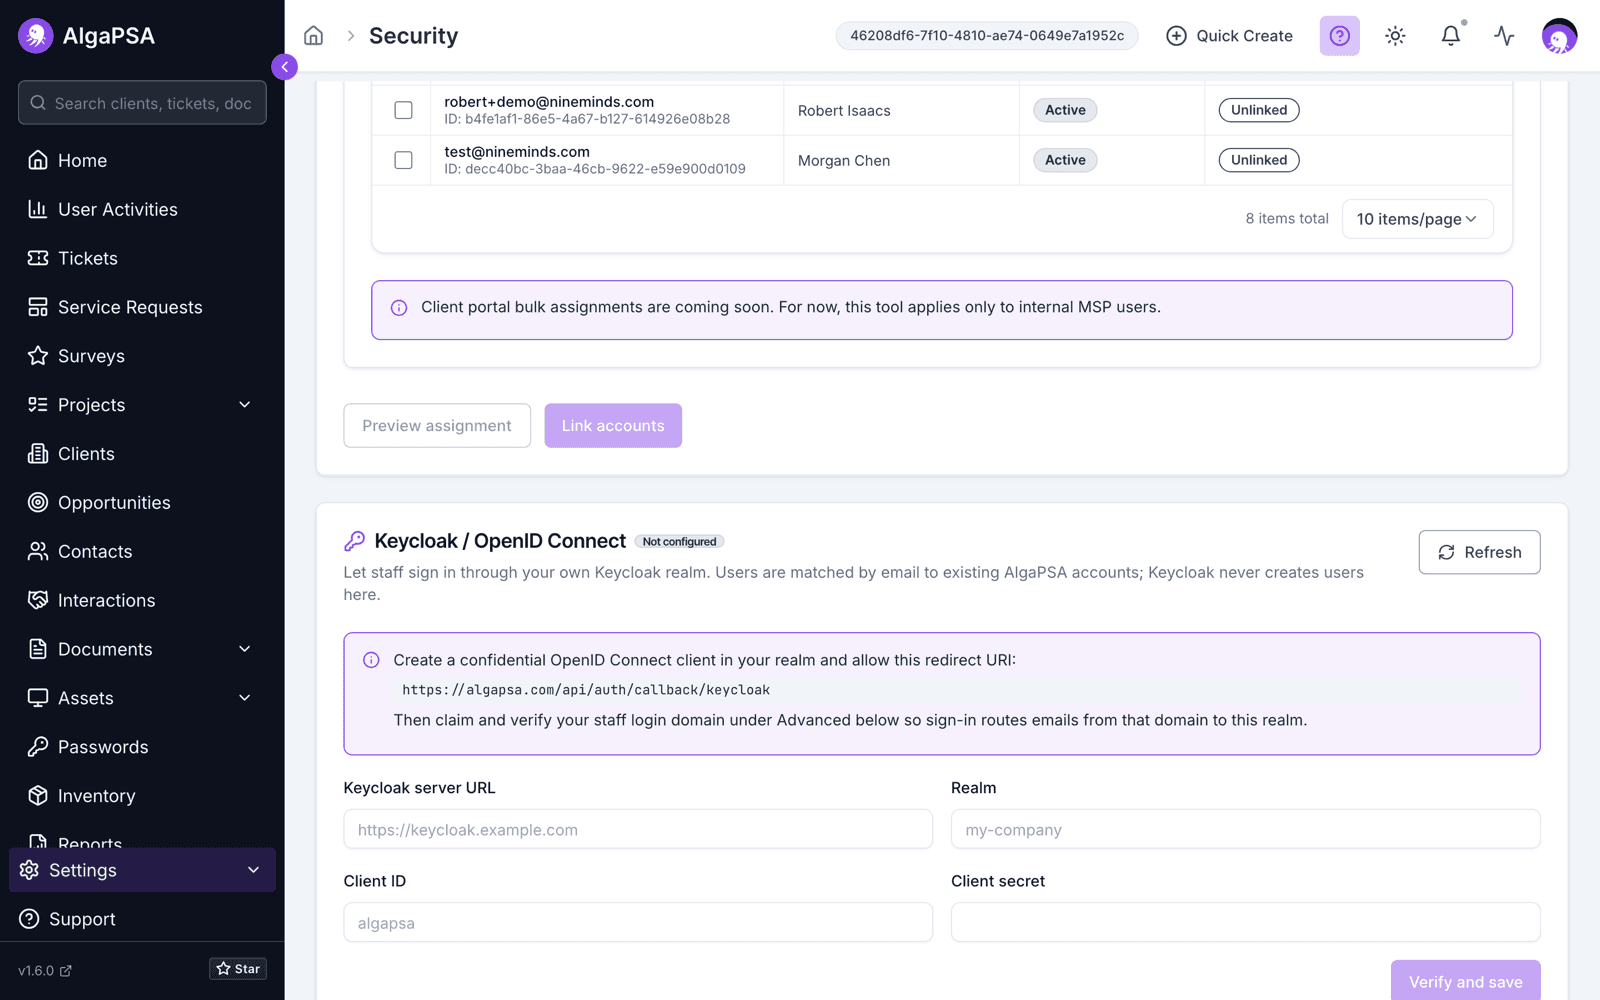Focus the Realm input field
The width and height of the screenshot is (1600, 1000).
point(1245,830)
